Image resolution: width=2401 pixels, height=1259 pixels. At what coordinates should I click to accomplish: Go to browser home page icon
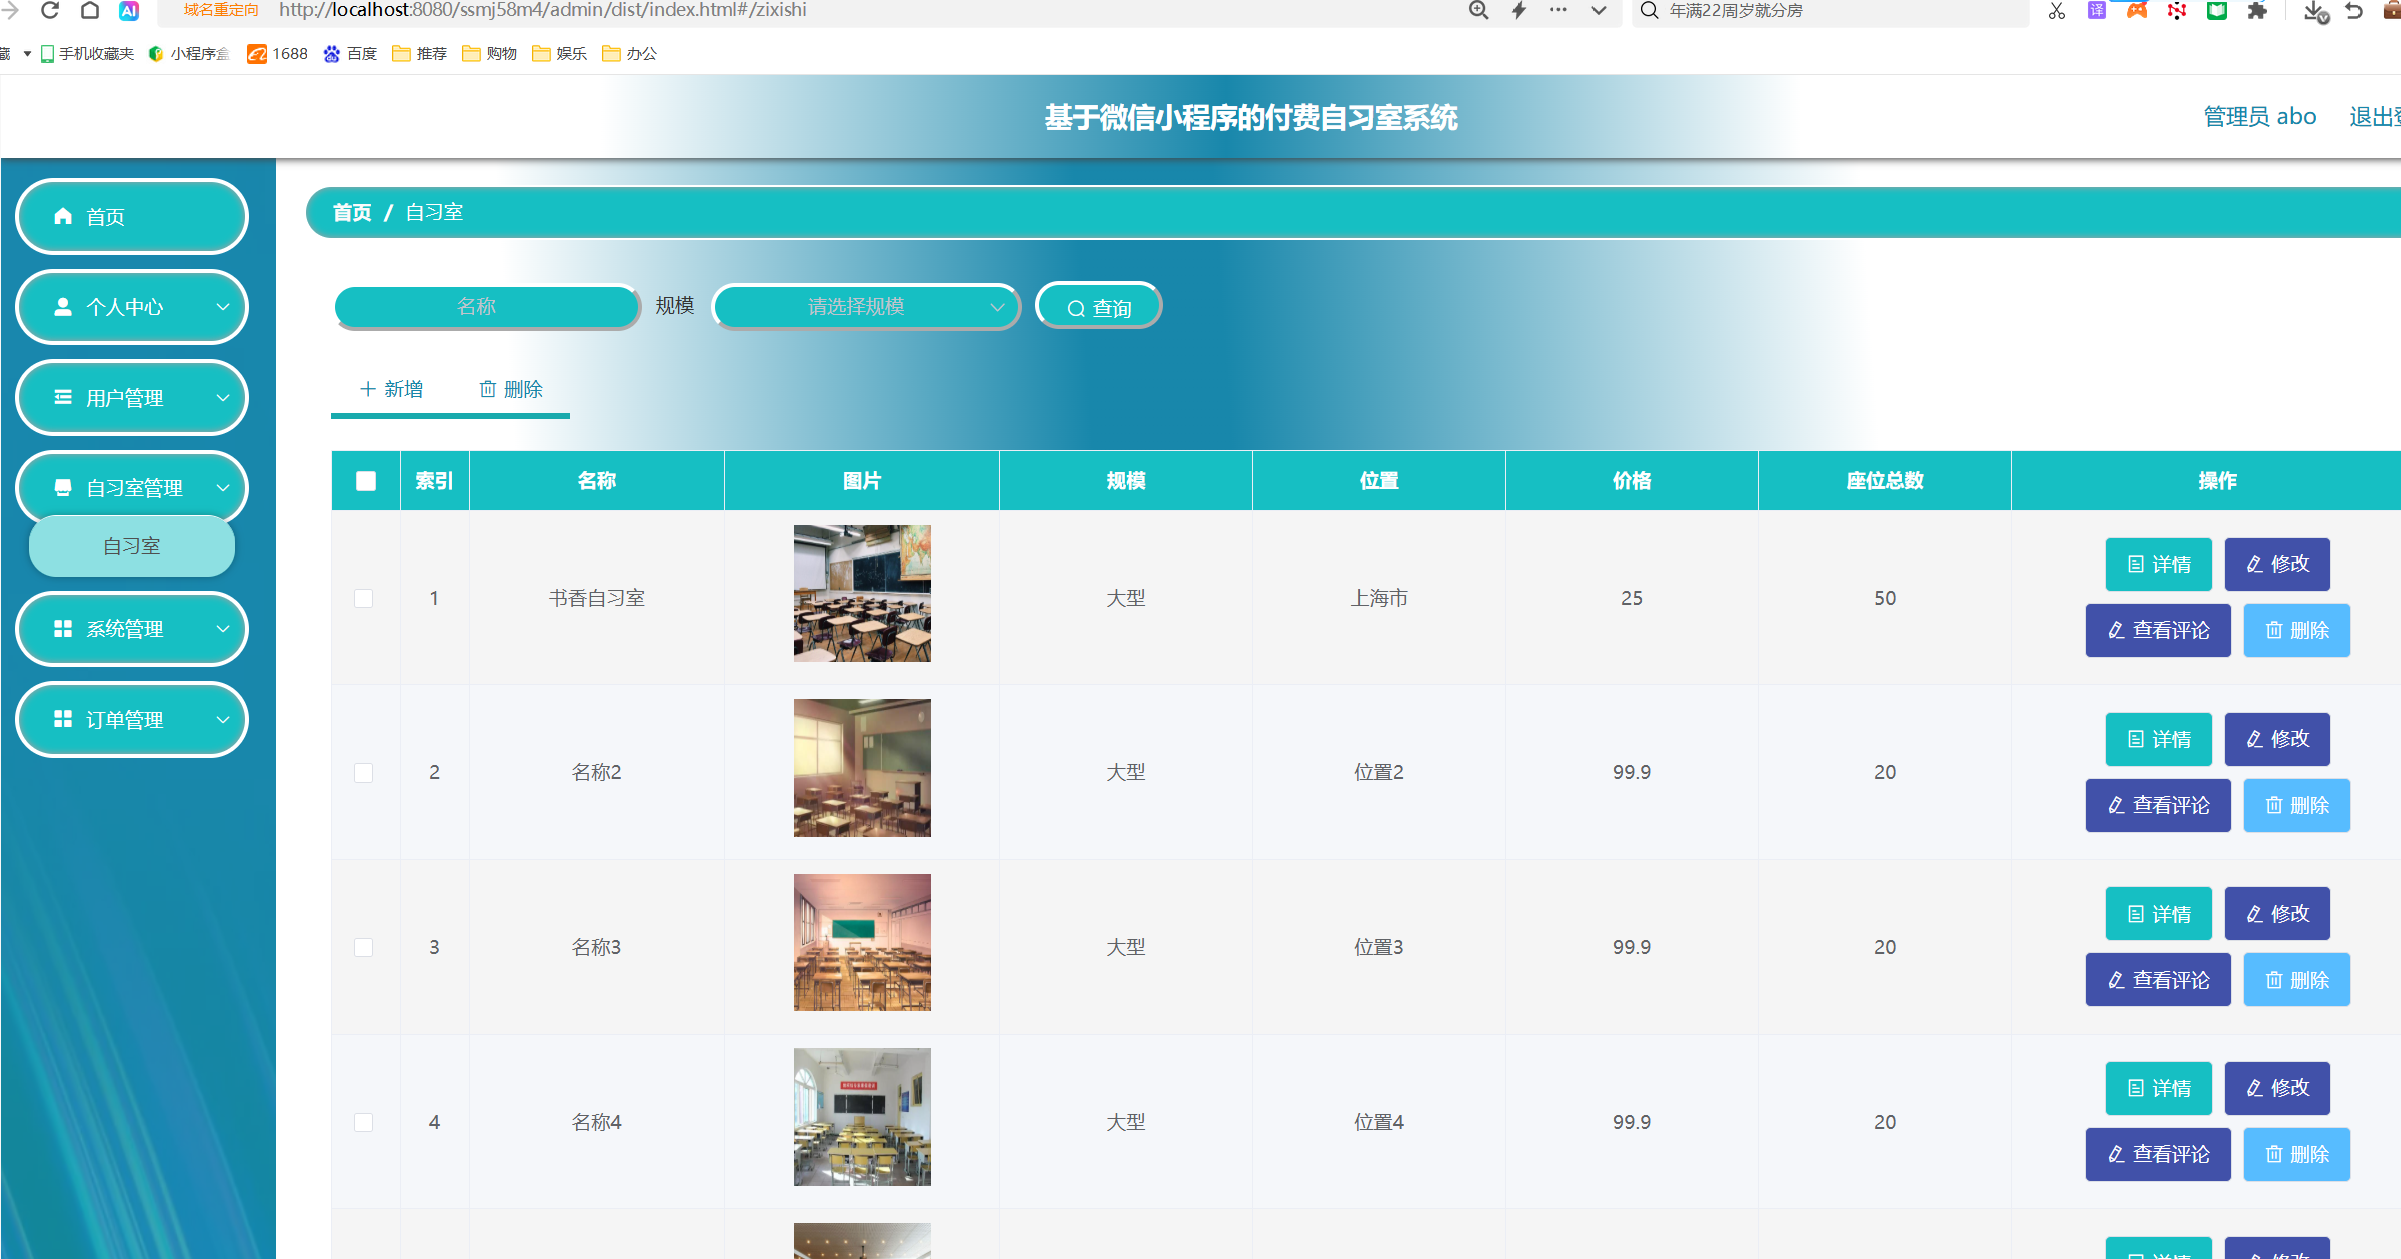click(90, 10)
